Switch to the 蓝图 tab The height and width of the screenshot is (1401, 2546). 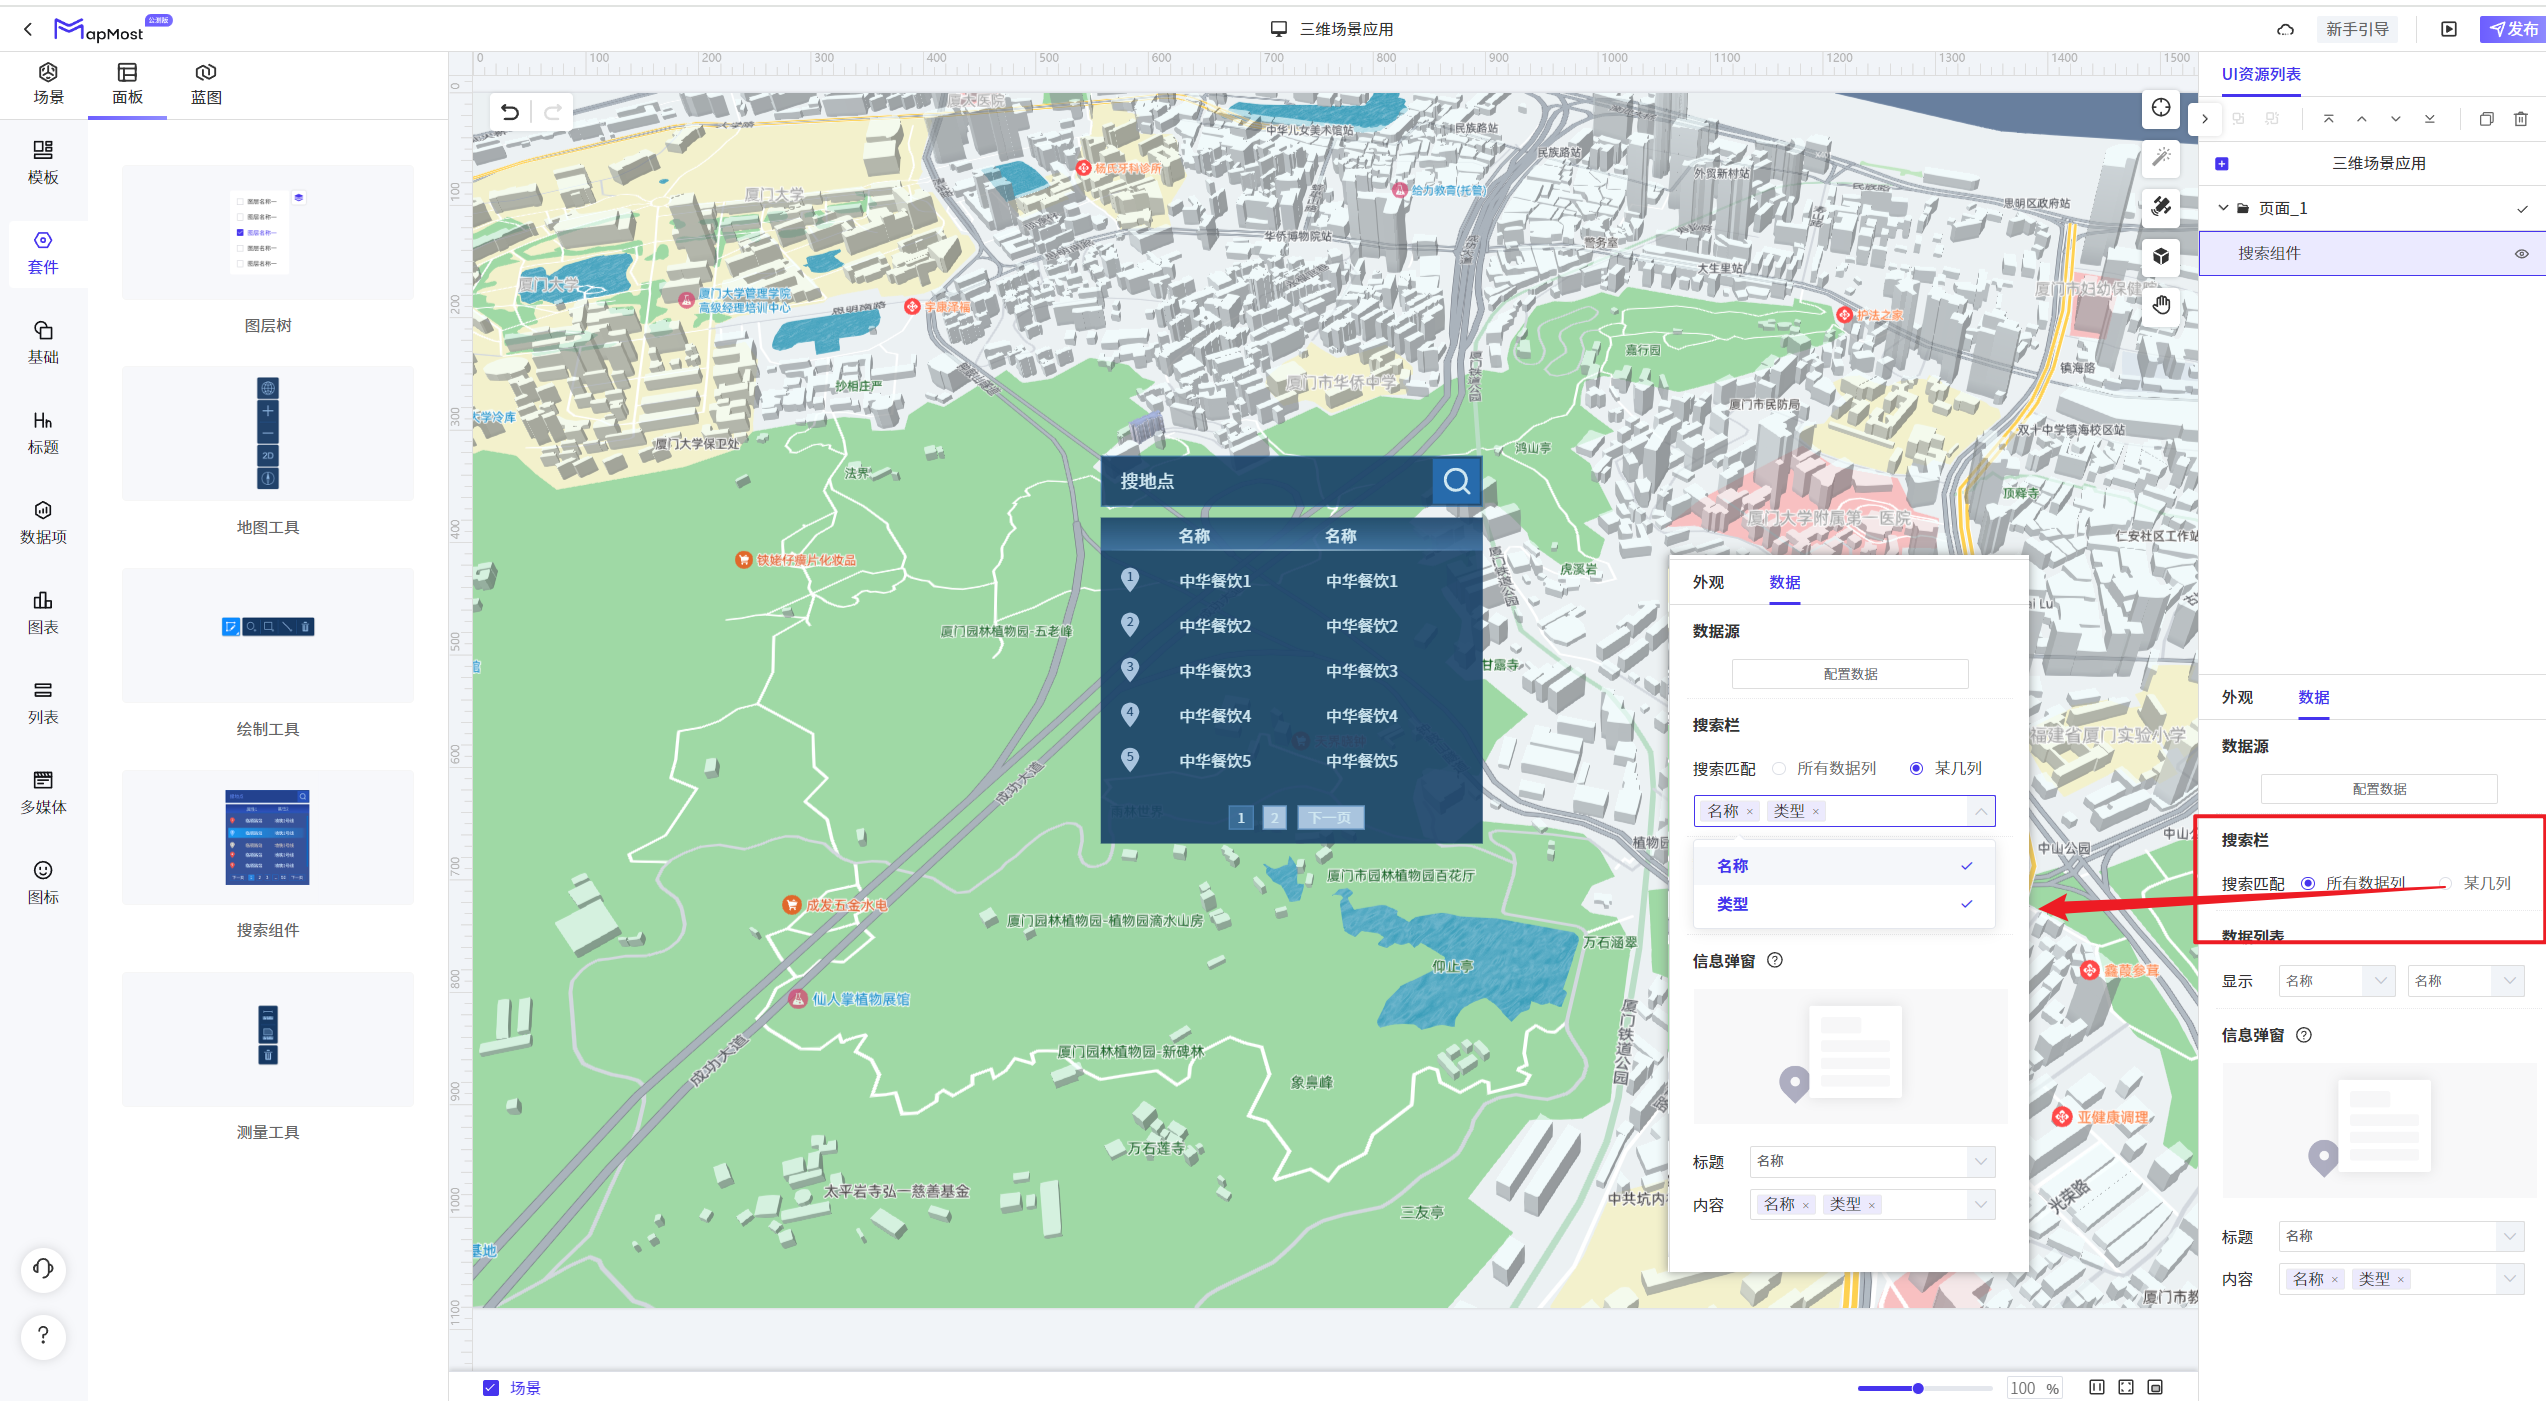(x=206, y=84)
